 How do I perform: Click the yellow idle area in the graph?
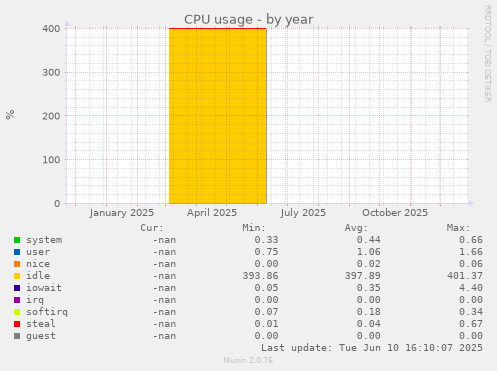point(218,116)
